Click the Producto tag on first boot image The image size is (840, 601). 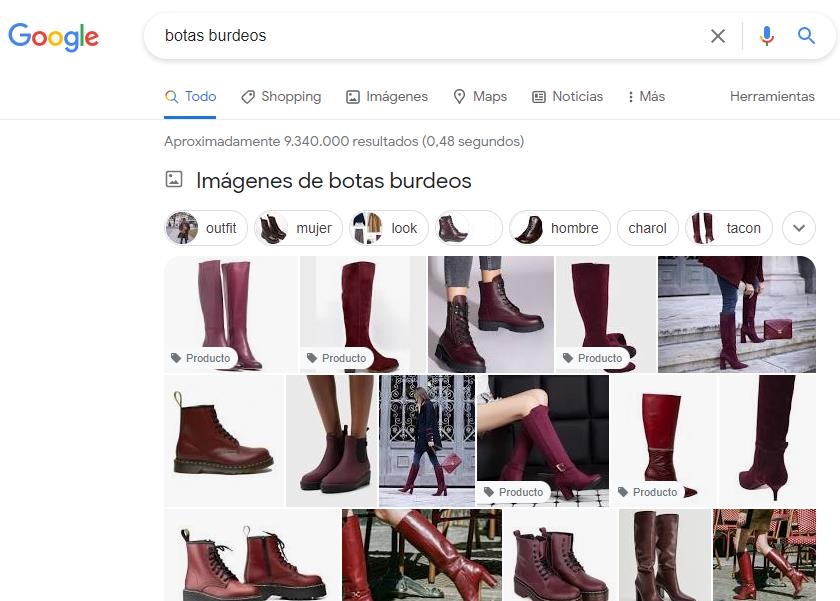coord(201,358)
